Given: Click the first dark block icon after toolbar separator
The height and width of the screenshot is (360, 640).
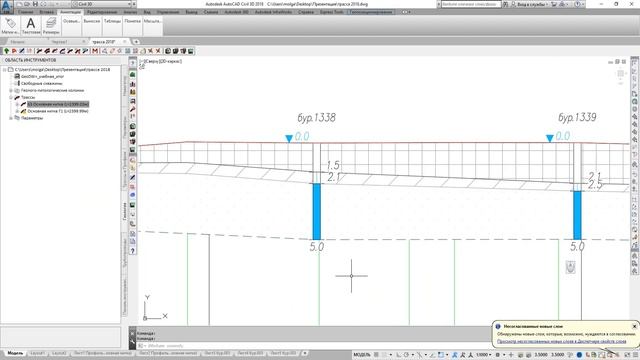Looking at the screenshot, I should (x=167, y=51).
